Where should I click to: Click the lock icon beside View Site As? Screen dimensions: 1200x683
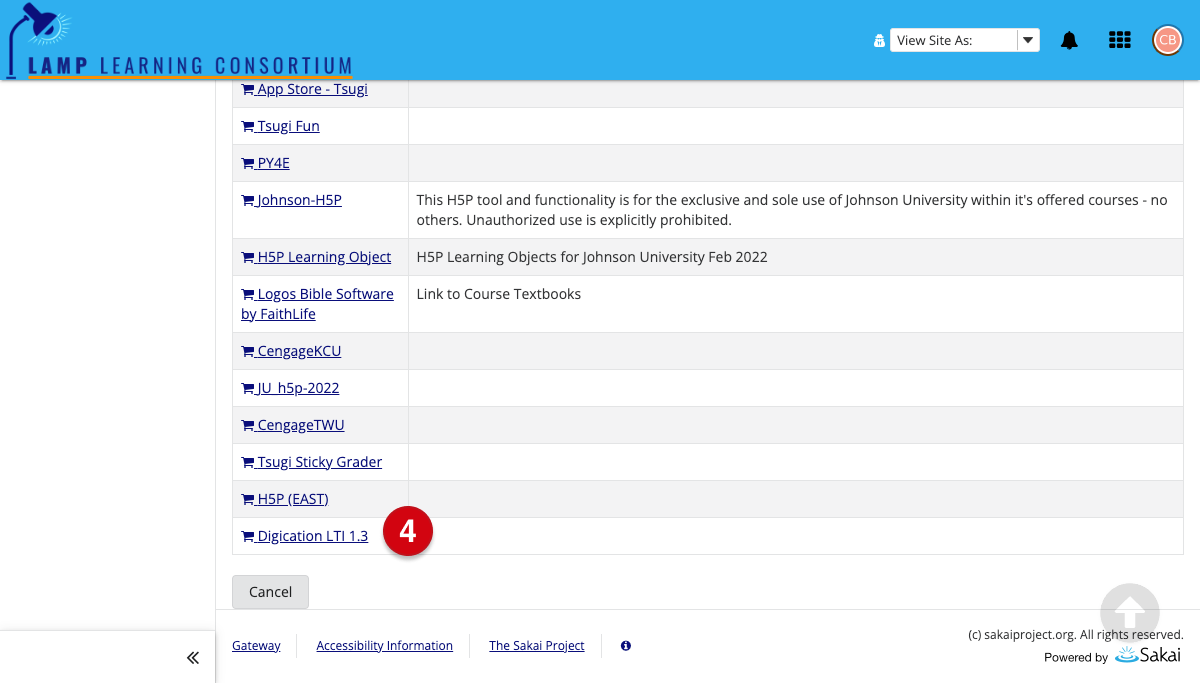[878, 41]
